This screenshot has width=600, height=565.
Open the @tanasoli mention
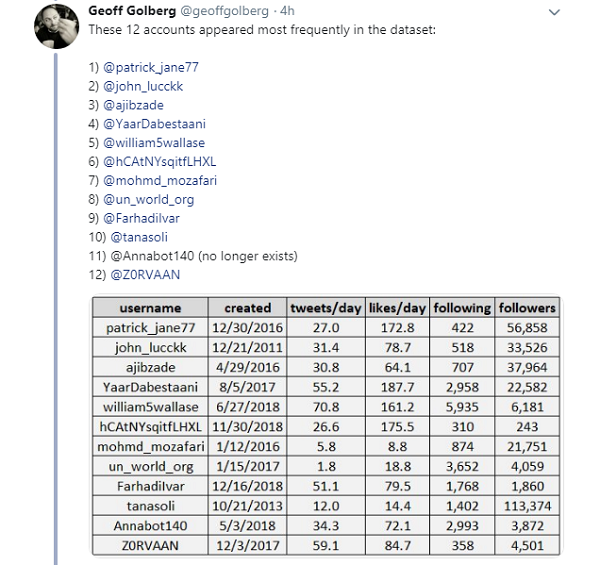(x=139, y=237)
